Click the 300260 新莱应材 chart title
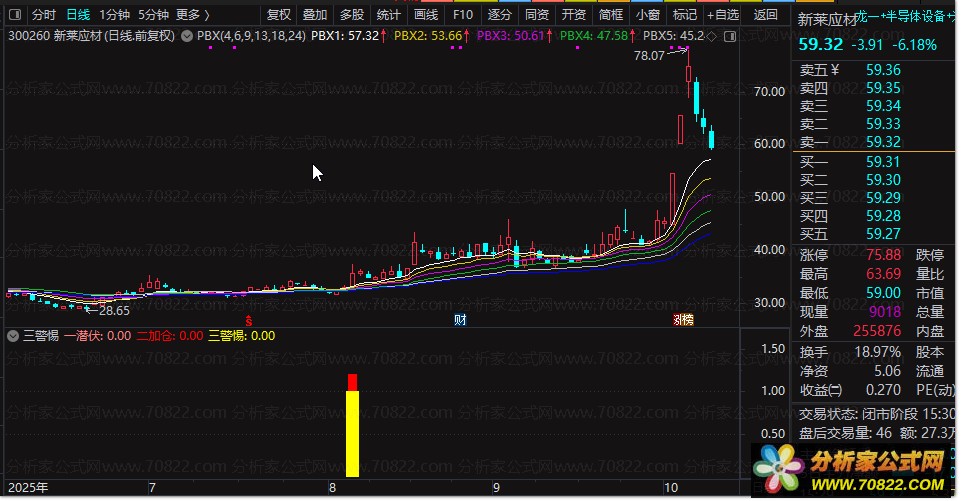This screenshot has width=961, height=501. pos(91,36)
